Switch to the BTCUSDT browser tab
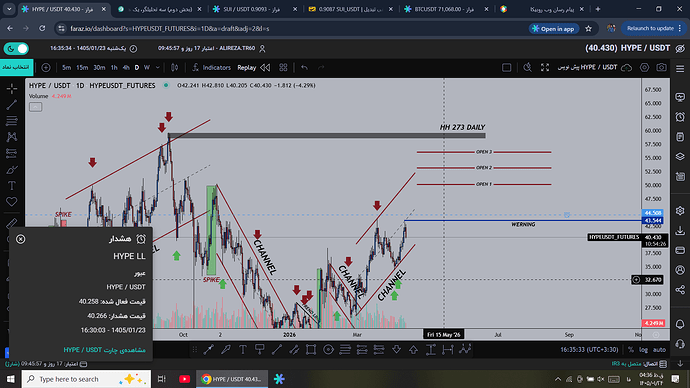Screen dimensions: 690x388 (x=444, y=9)
